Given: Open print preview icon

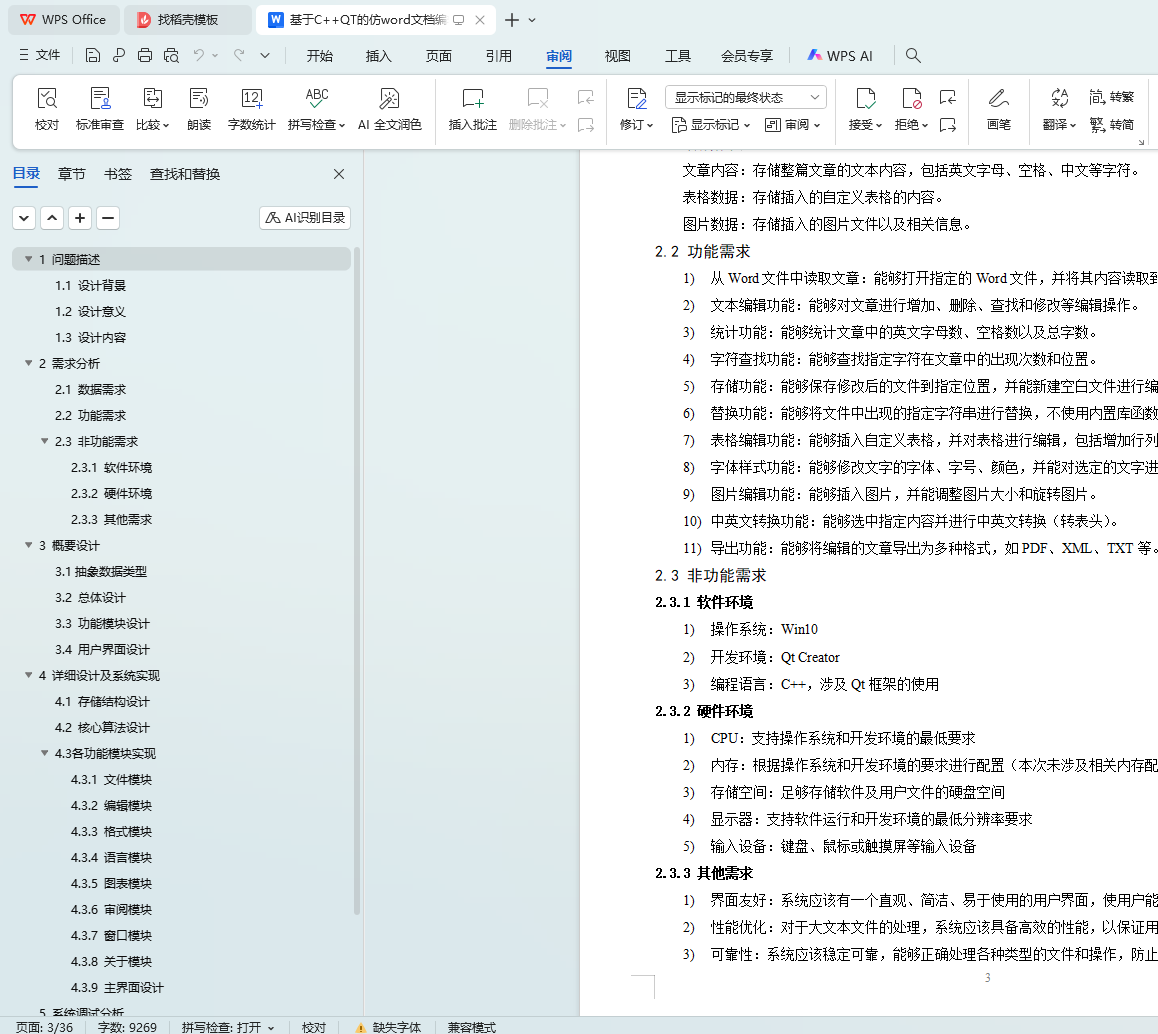Looking at the screenshot, I should coord(171,55).
